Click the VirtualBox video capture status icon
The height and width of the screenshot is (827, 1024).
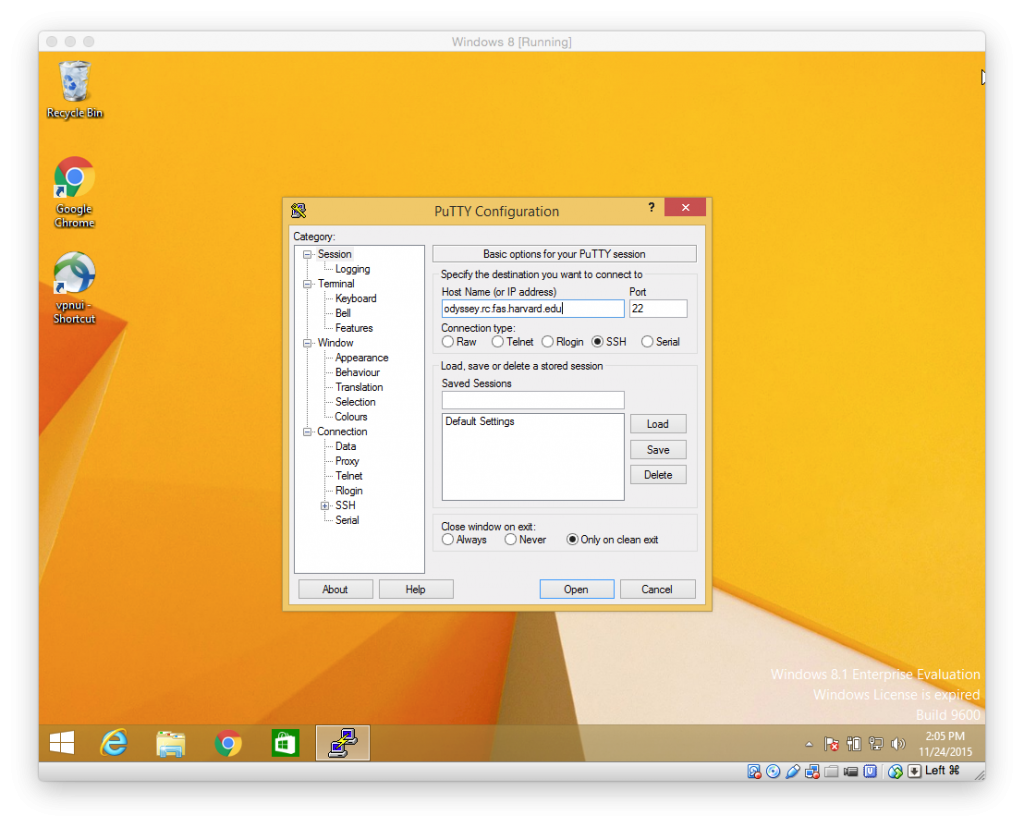[850, 772]
